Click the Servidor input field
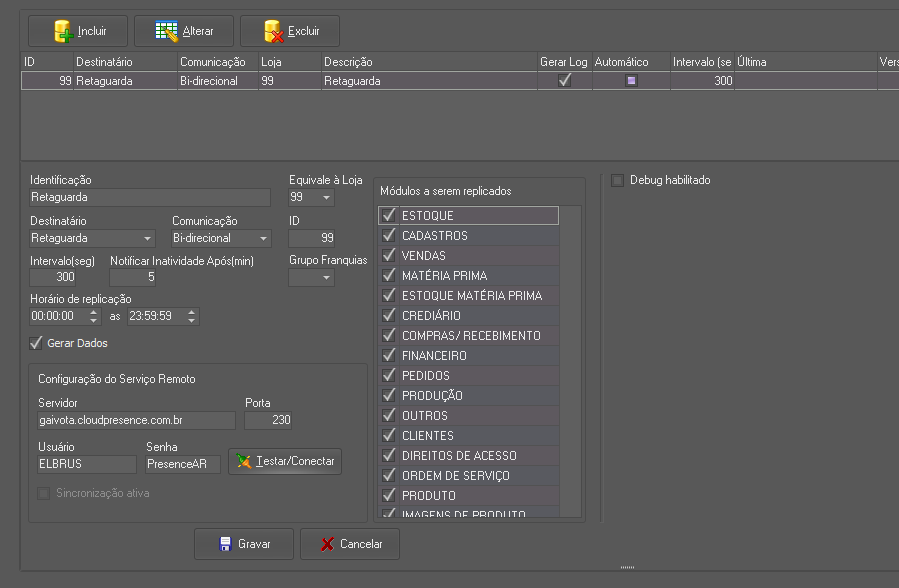Image resolution: width=899 pixels, height=588 pixels. click(x=136, y=420)
